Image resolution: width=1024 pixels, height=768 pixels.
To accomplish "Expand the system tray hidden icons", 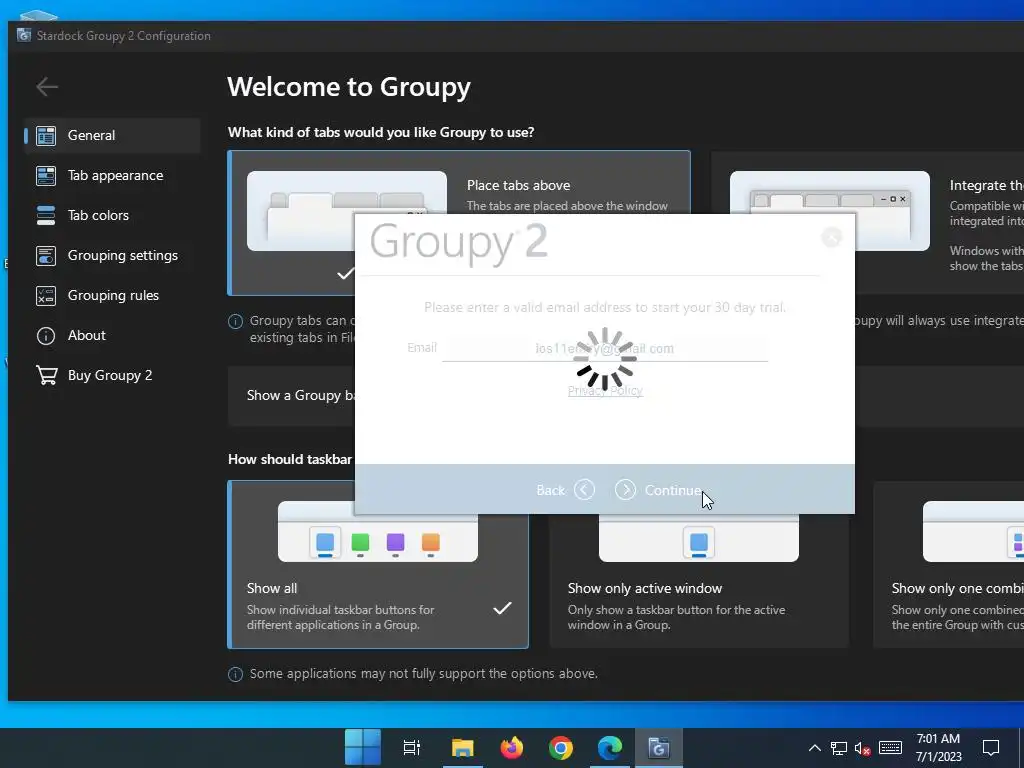I will coord(814,748).
